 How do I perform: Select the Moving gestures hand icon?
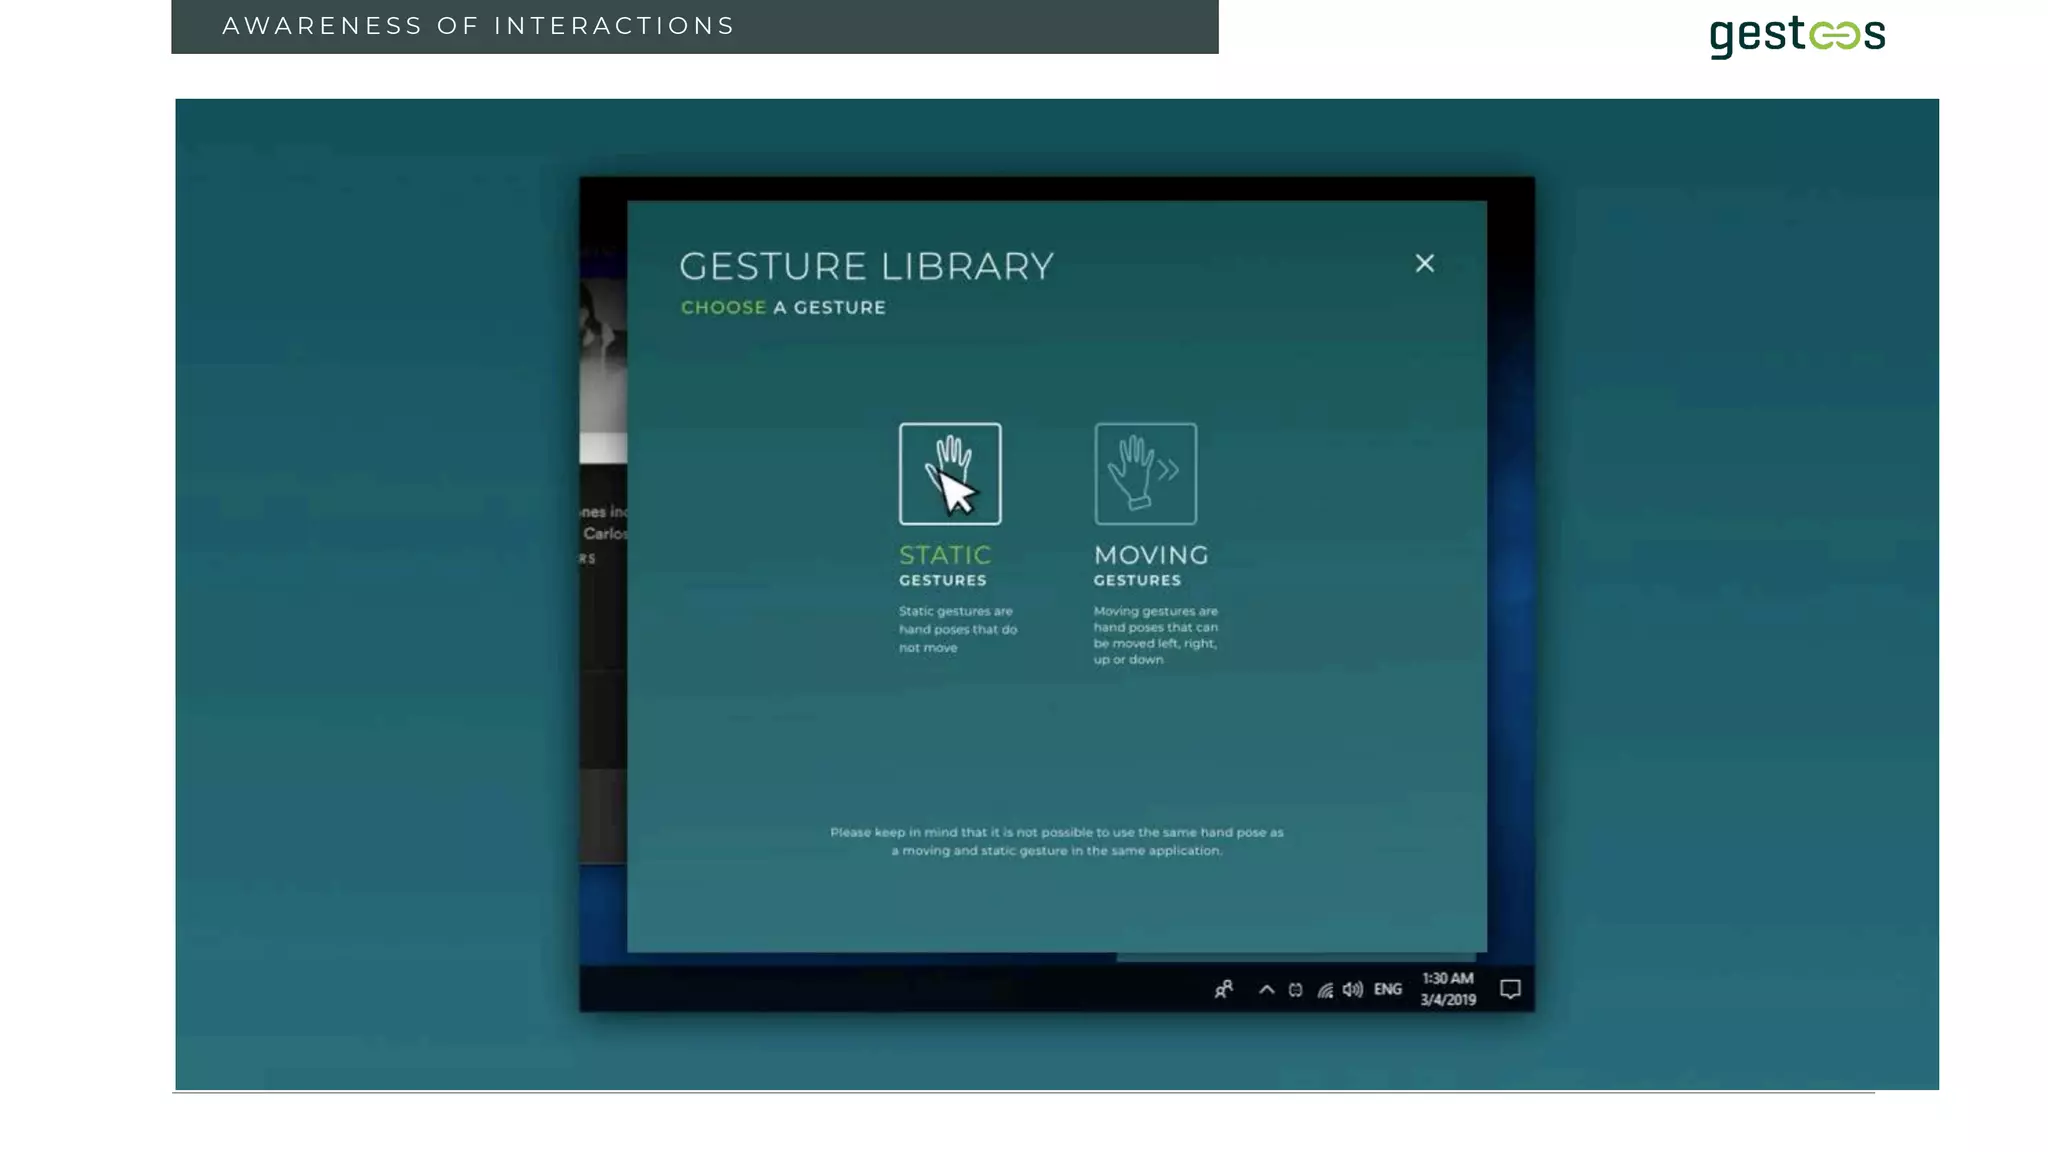[x=1145, y=473]
